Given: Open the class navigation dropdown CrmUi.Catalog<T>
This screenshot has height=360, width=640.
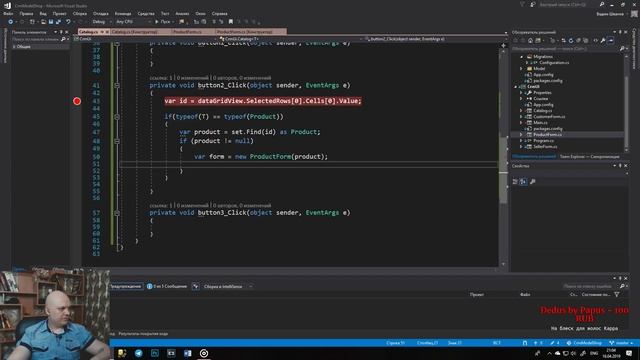Looking at the screenshot, I should coord(290,39).
